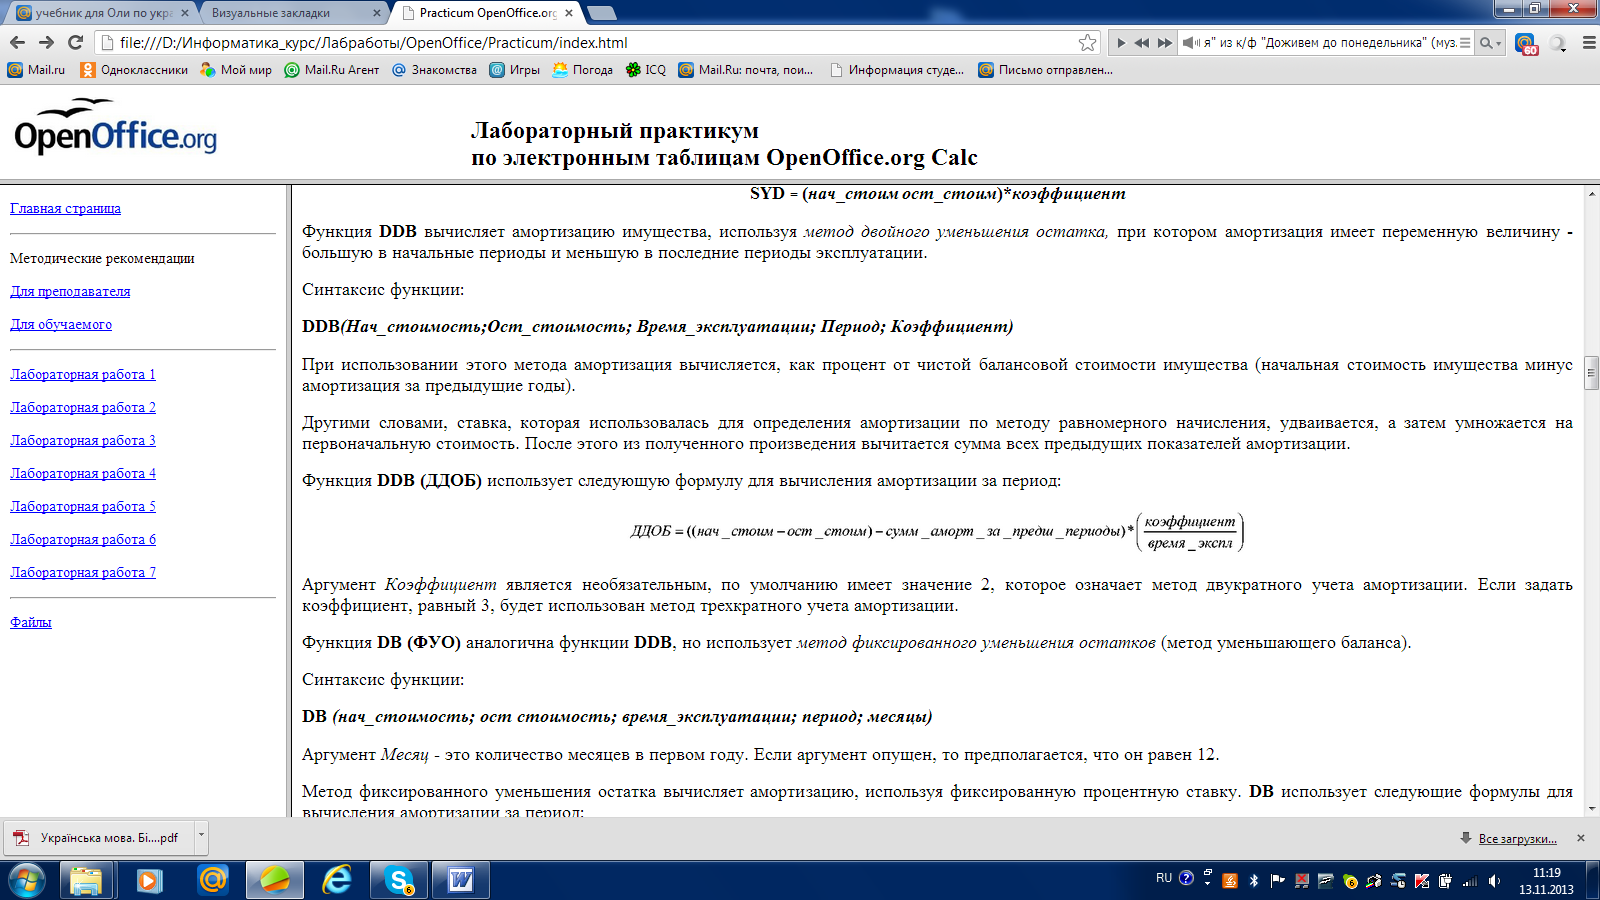Click the OpenOffice.org logo
1600x900 pixels.
pos(115,128)
